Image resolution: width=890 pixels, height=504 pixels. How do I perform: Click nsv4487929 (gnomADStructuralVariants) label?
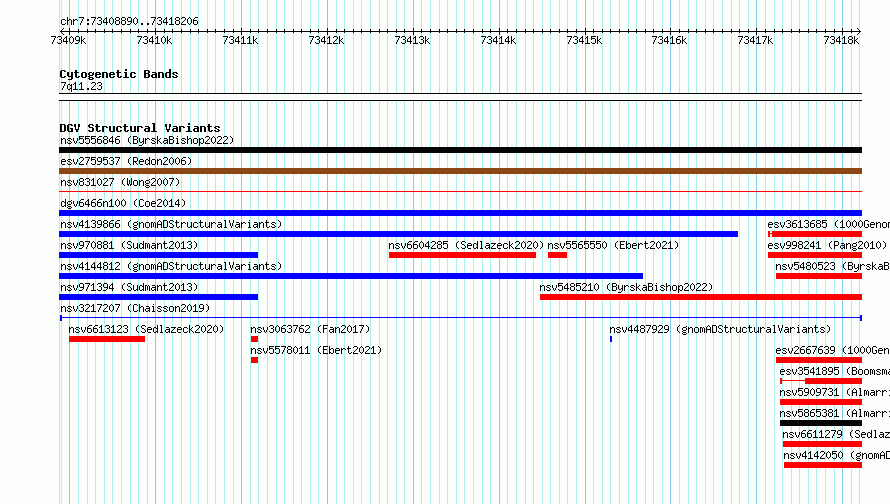point(720,329)
